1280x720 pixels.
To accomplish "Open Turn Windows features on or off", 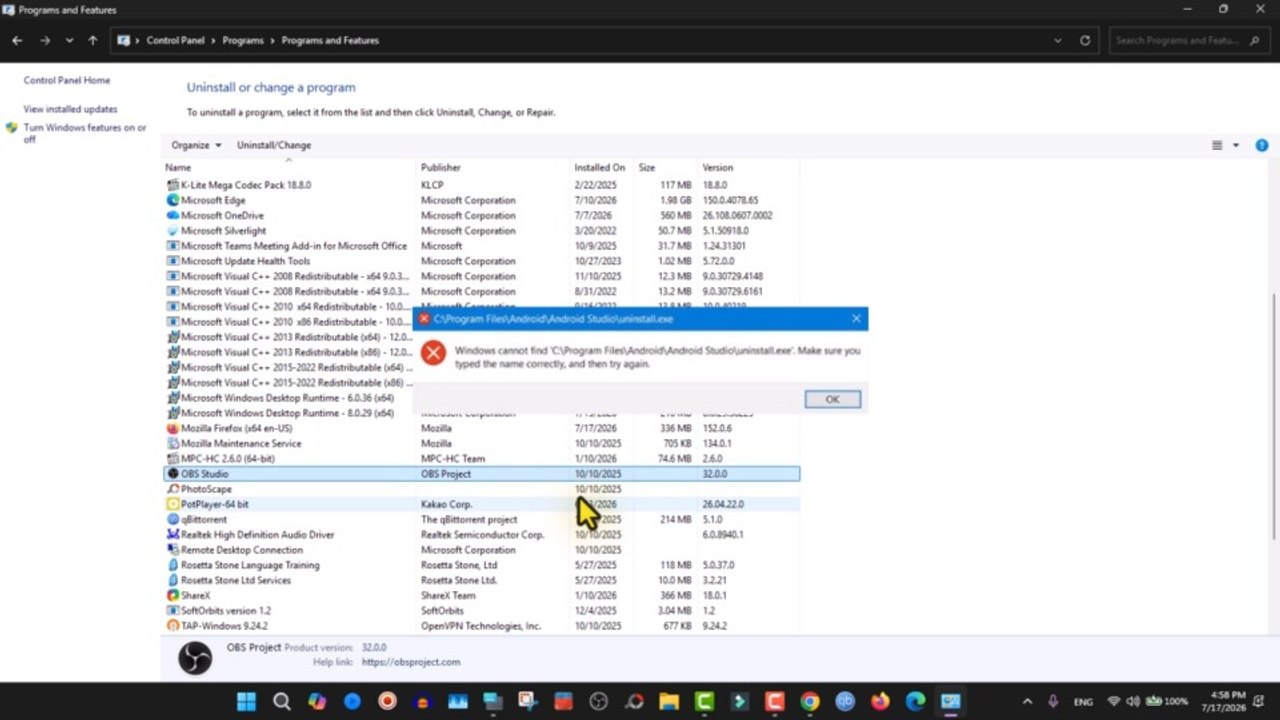I will [85, 133].
